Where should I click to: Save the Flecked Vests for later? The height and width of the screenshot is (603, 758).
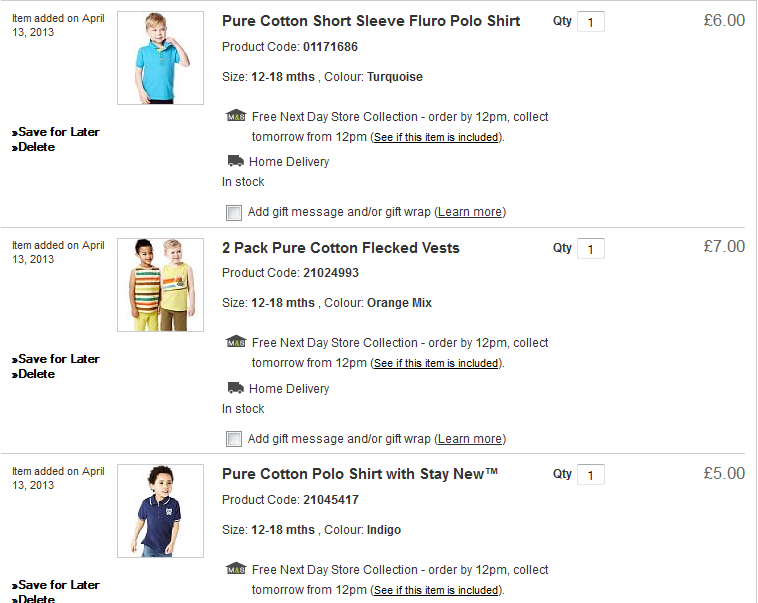click(58, 359)
